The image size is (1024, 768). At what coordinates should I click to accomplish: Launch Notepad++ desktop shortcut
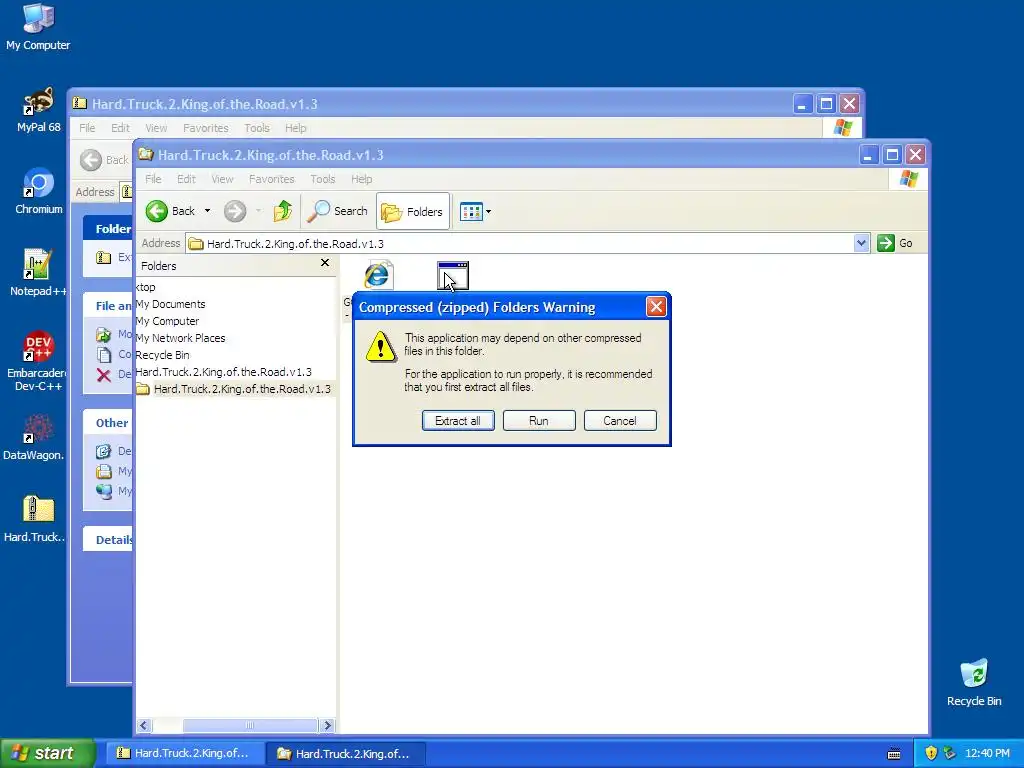(37, 273)
